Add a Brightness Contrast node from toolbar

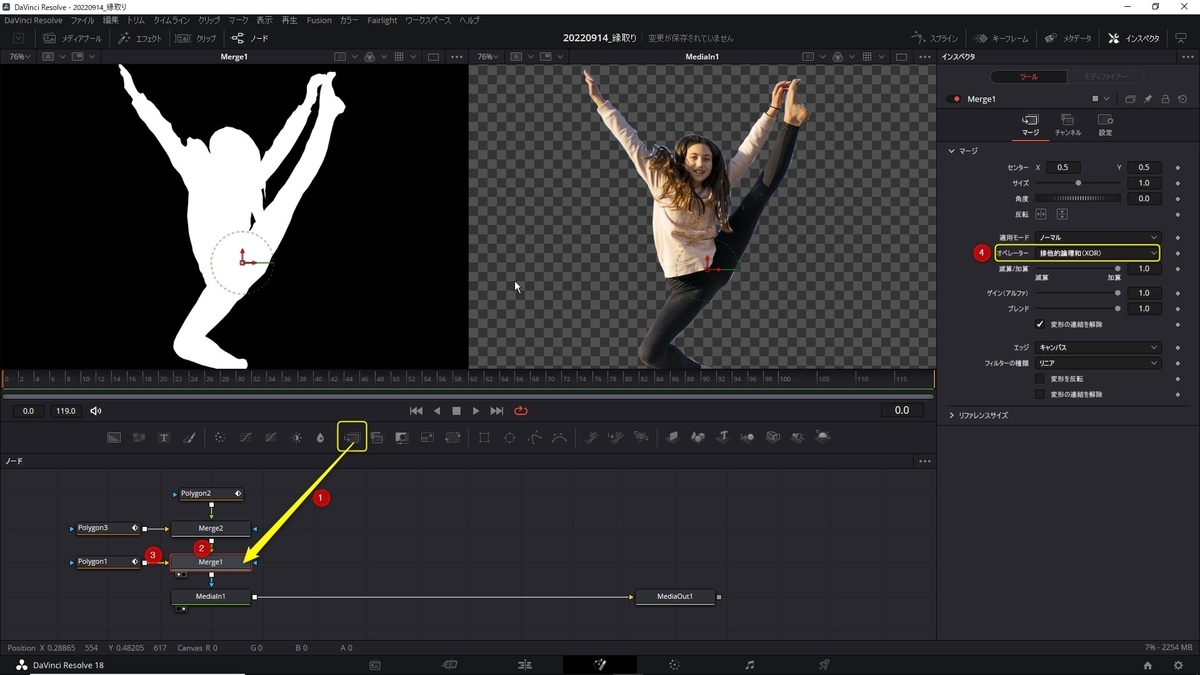(296, 437)
